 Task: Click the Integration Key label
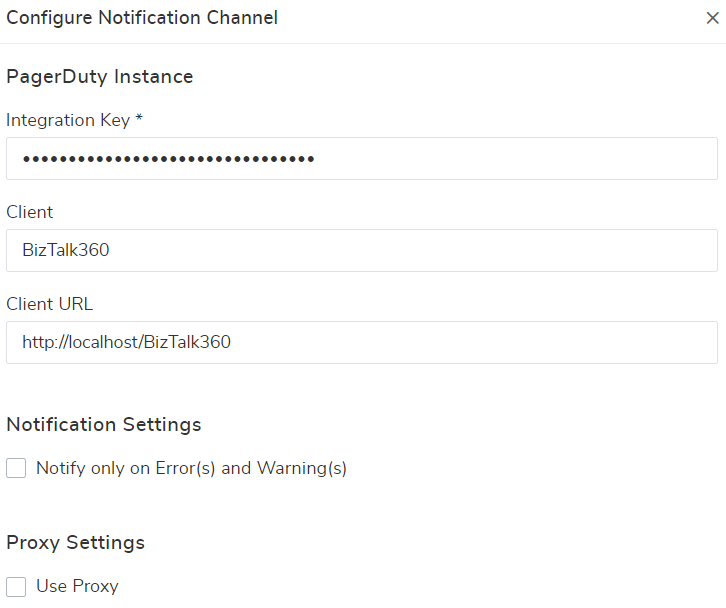pos(68,120)
